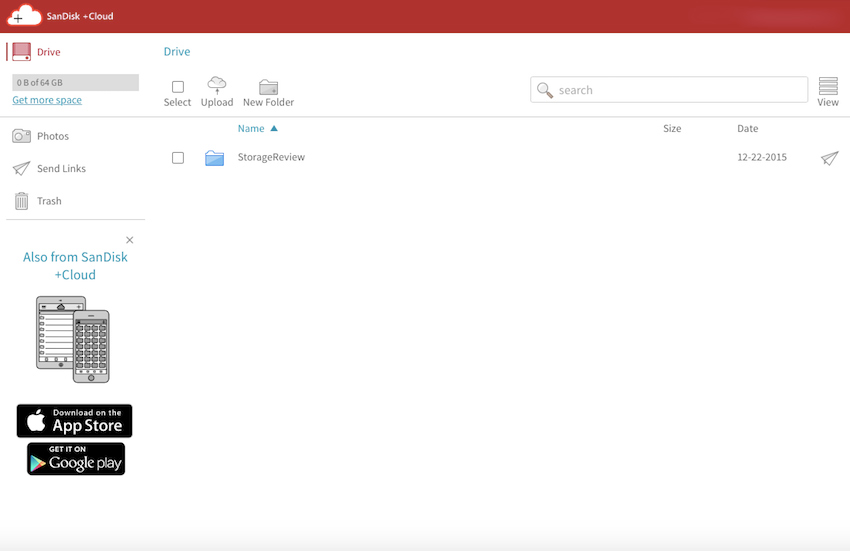Viewport: 850px width, 551px height.
Task: Toggle the Select all checkbox in toolbar
Action: (x=178, y=87)
